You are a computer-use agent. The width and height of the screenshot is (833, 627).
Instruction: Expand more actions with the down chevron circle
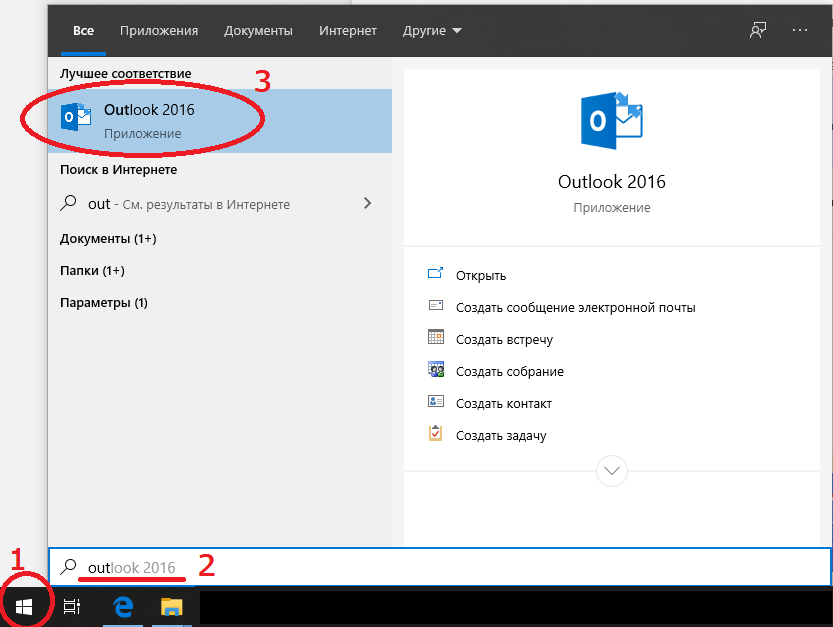pos(611,470)
